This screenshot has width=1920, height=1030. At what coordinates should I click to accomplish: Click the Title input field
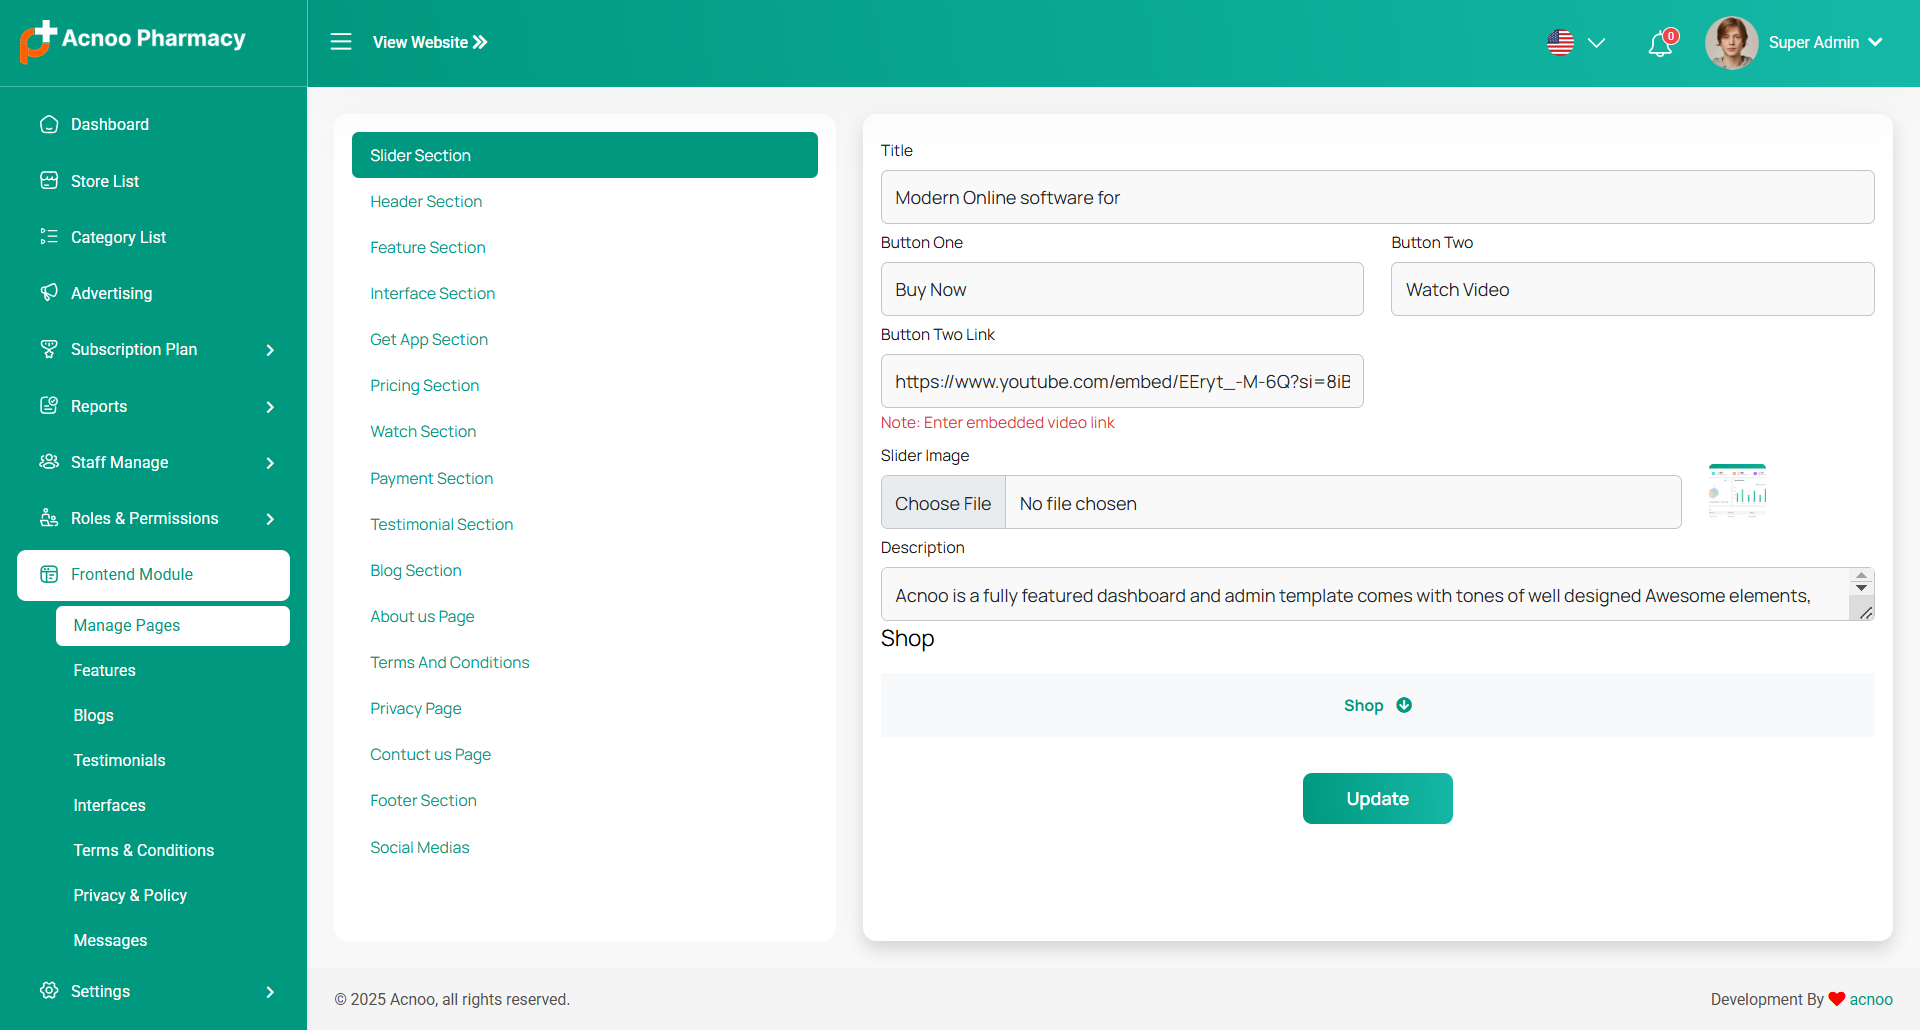(1377, 197)
